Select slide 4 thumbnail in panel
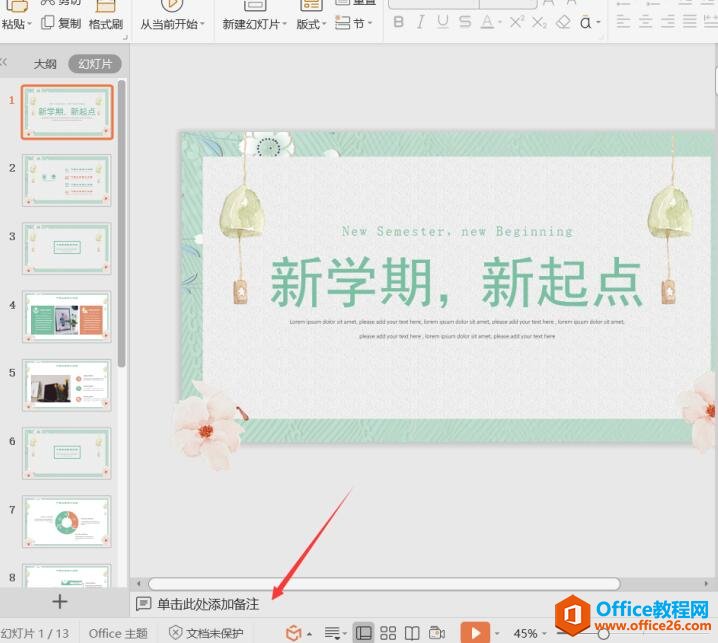Image resolution: width=718 pixels, height=643 pixels. click(x=67, y=317)
